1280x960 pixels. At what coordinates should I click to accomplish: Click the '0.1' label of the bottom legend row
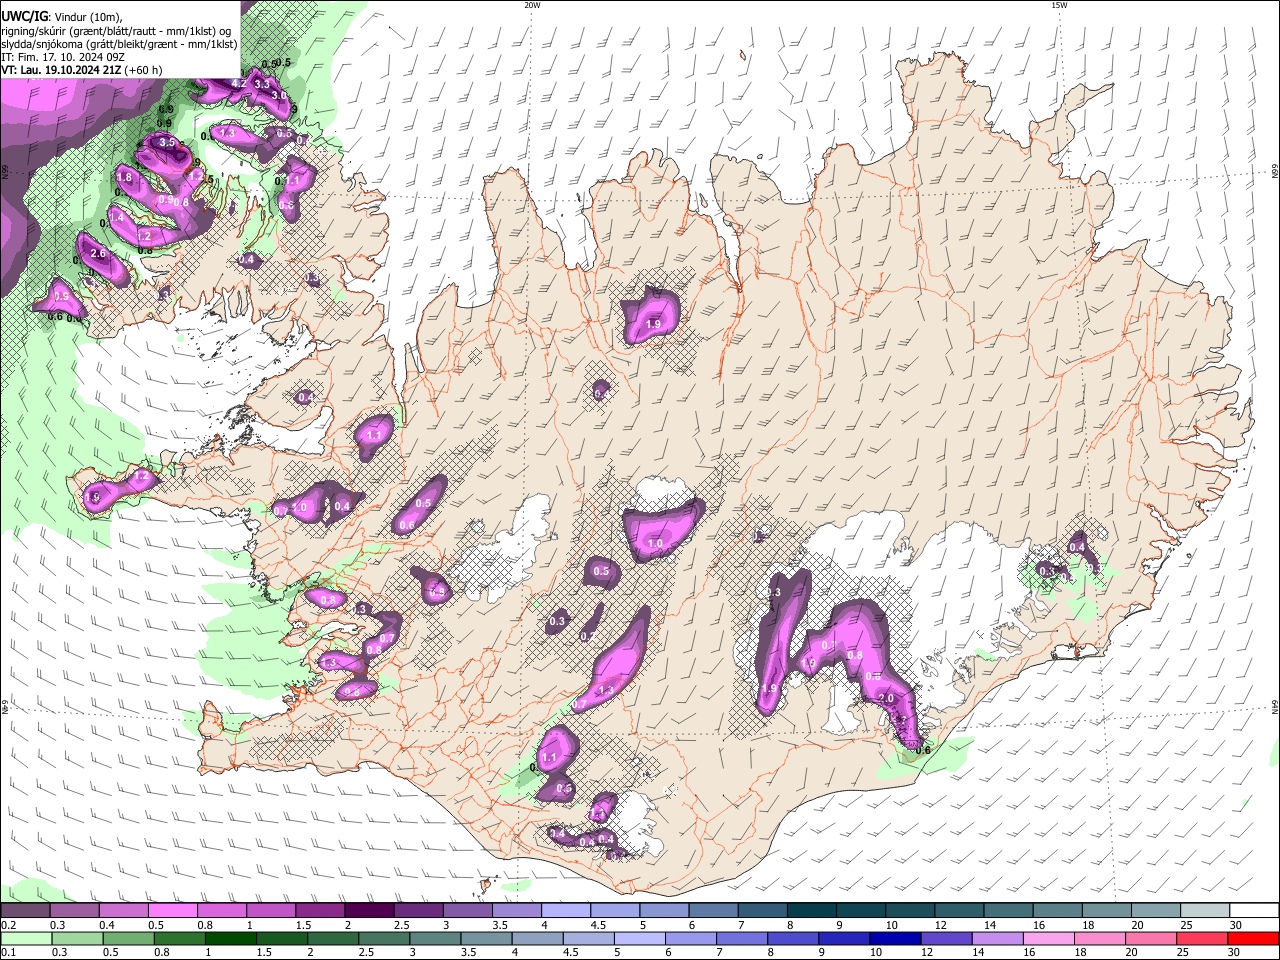[9, 953]
